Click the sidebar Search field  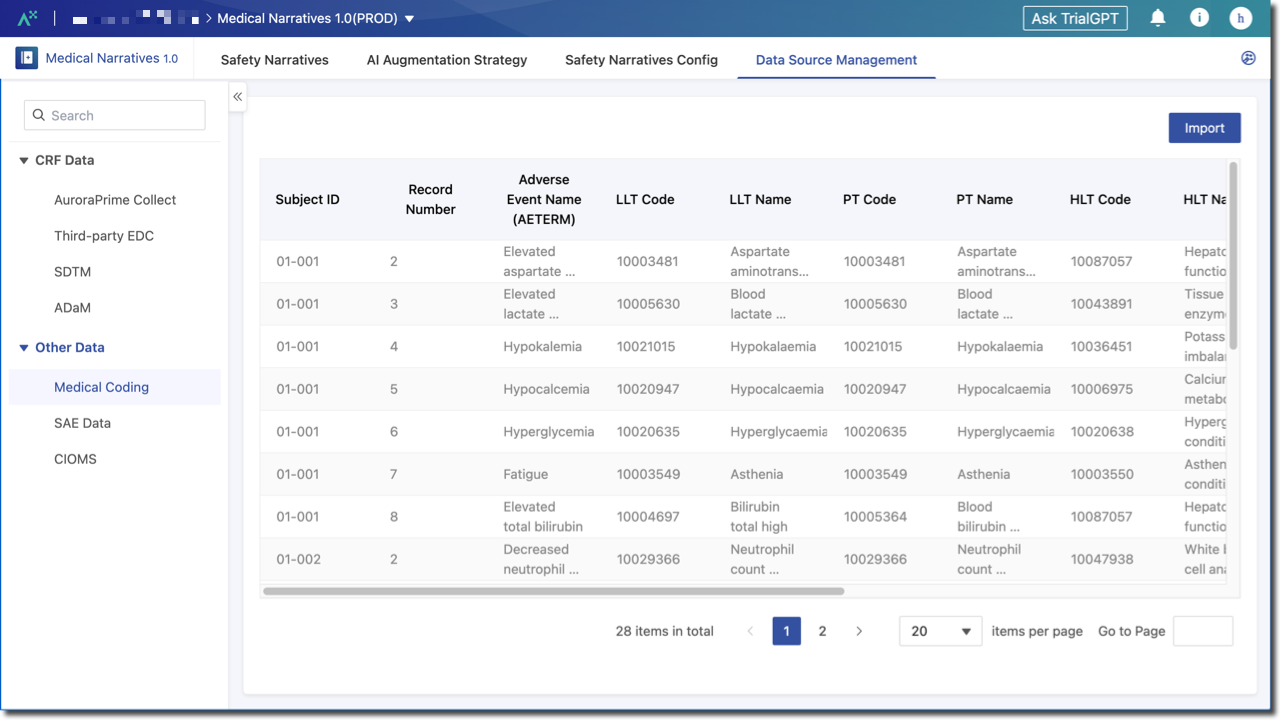(x=115, y=115)
